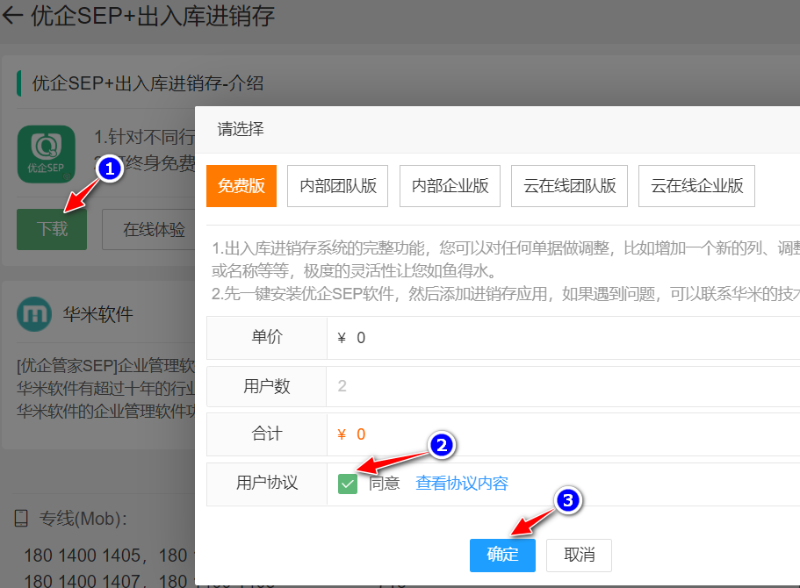Click the blue 确定 button
The height and width of the screenshot is (588, 800).
pos(503,555)
